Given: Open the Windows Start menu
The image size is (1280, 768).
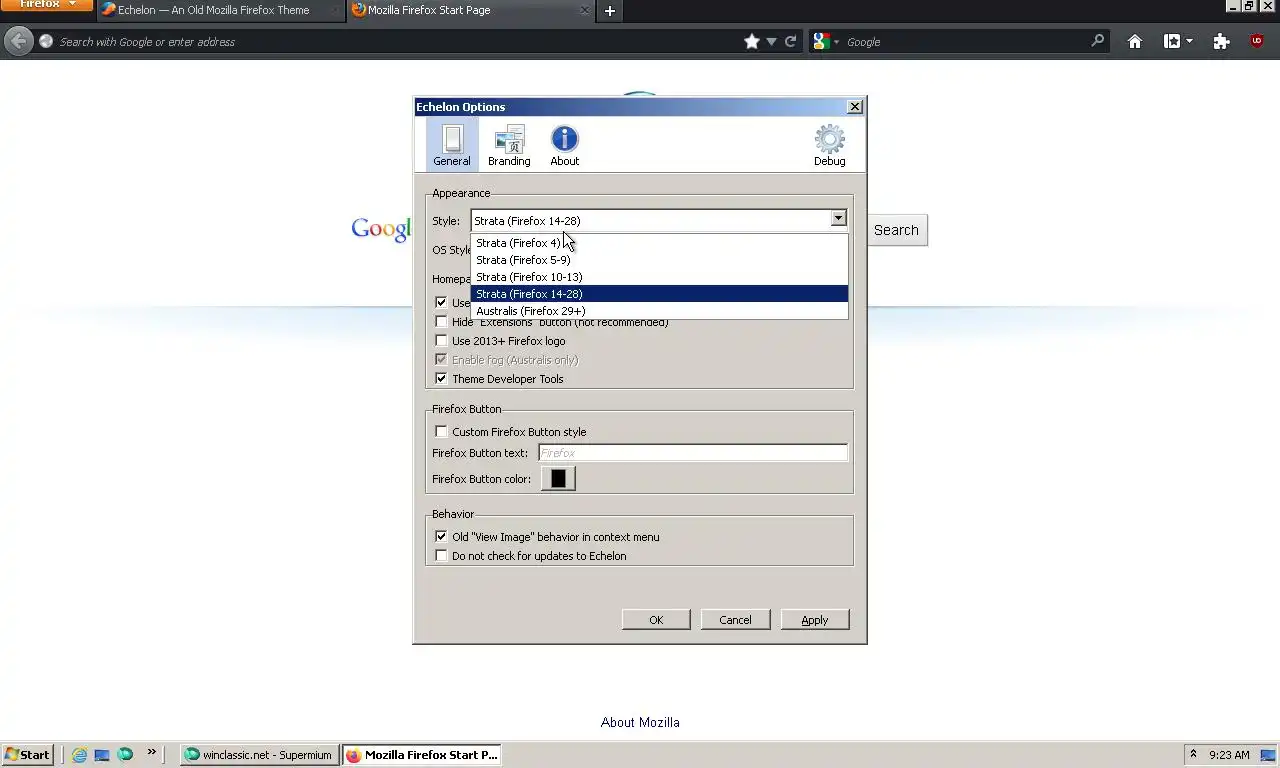Looking at the screenshot, I should pos(27,755).
